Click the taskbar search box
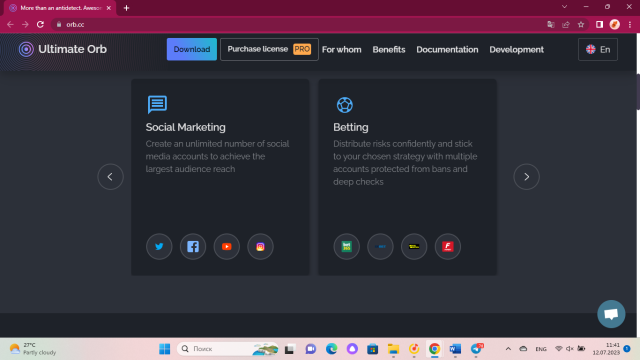The width and height of the screenshot is (640, 360). (228, 349)
